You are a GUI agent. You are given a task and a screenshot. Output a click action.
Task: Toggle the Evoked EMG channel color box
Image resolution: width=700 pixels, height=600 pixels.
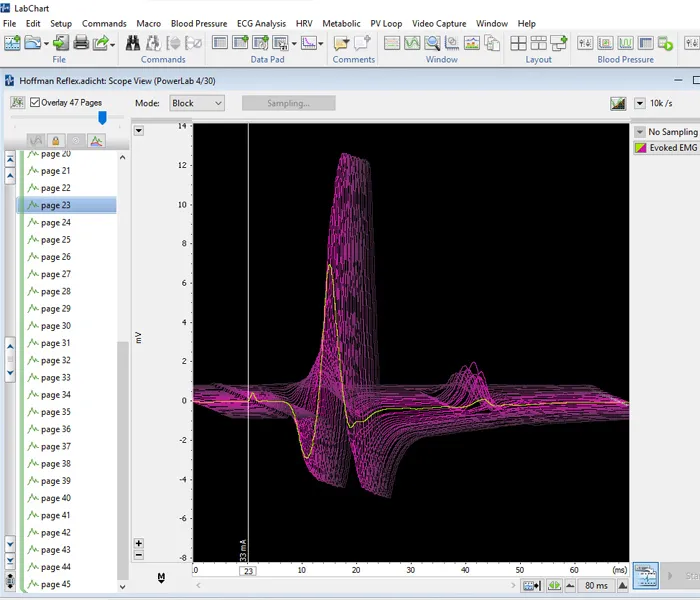pos(641,148)
